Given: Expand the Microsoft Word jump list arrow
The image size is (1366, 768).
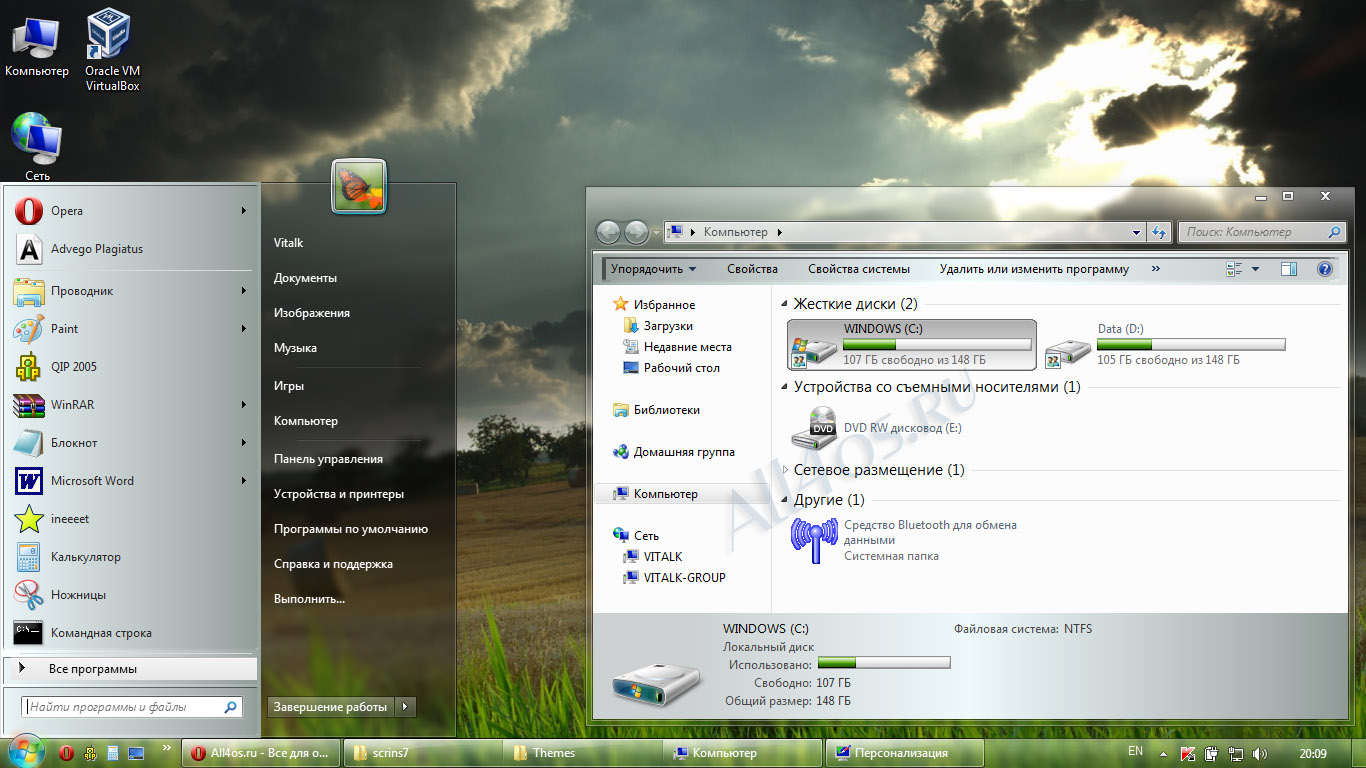Looking at the screenshot, I should [244, 481].
